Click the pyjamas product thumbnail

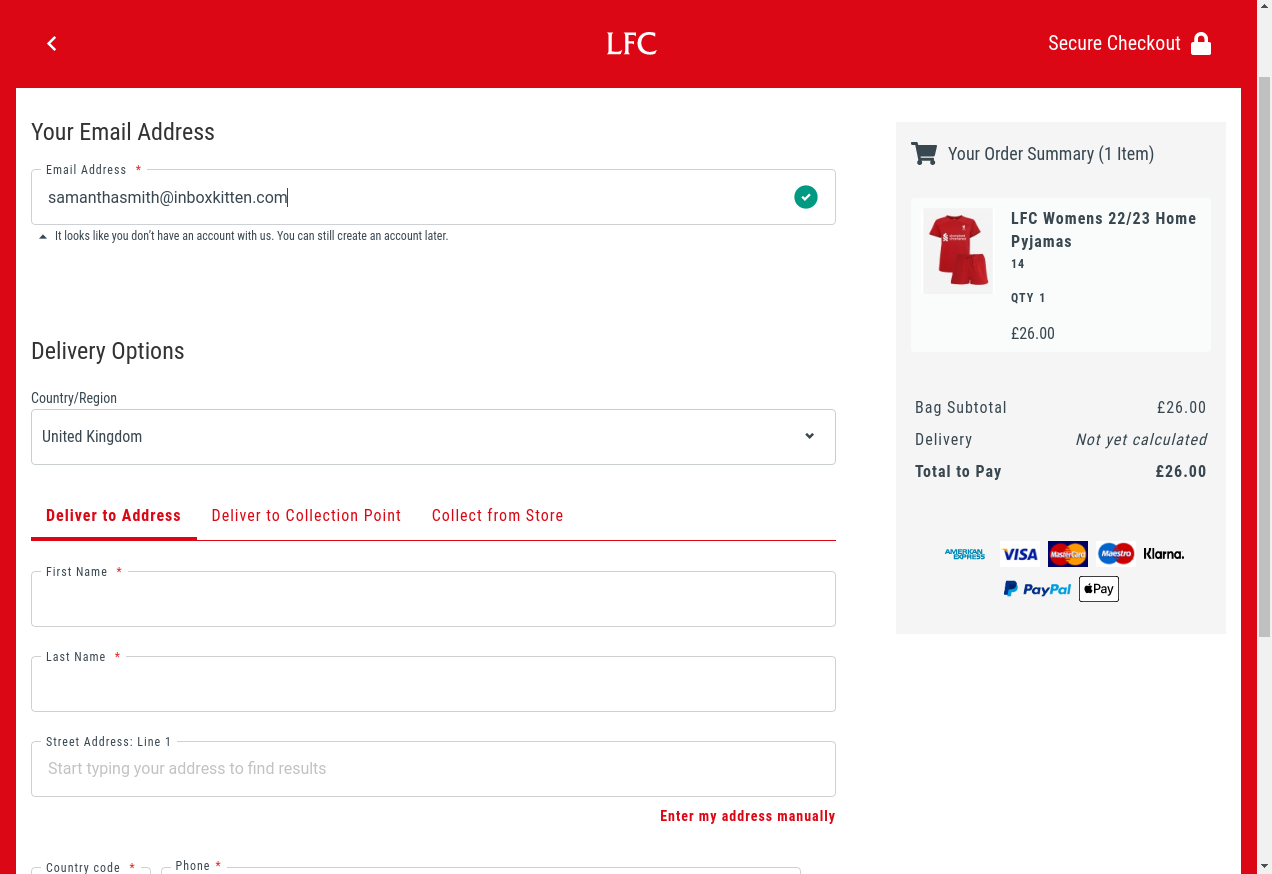tap(957, 250)
